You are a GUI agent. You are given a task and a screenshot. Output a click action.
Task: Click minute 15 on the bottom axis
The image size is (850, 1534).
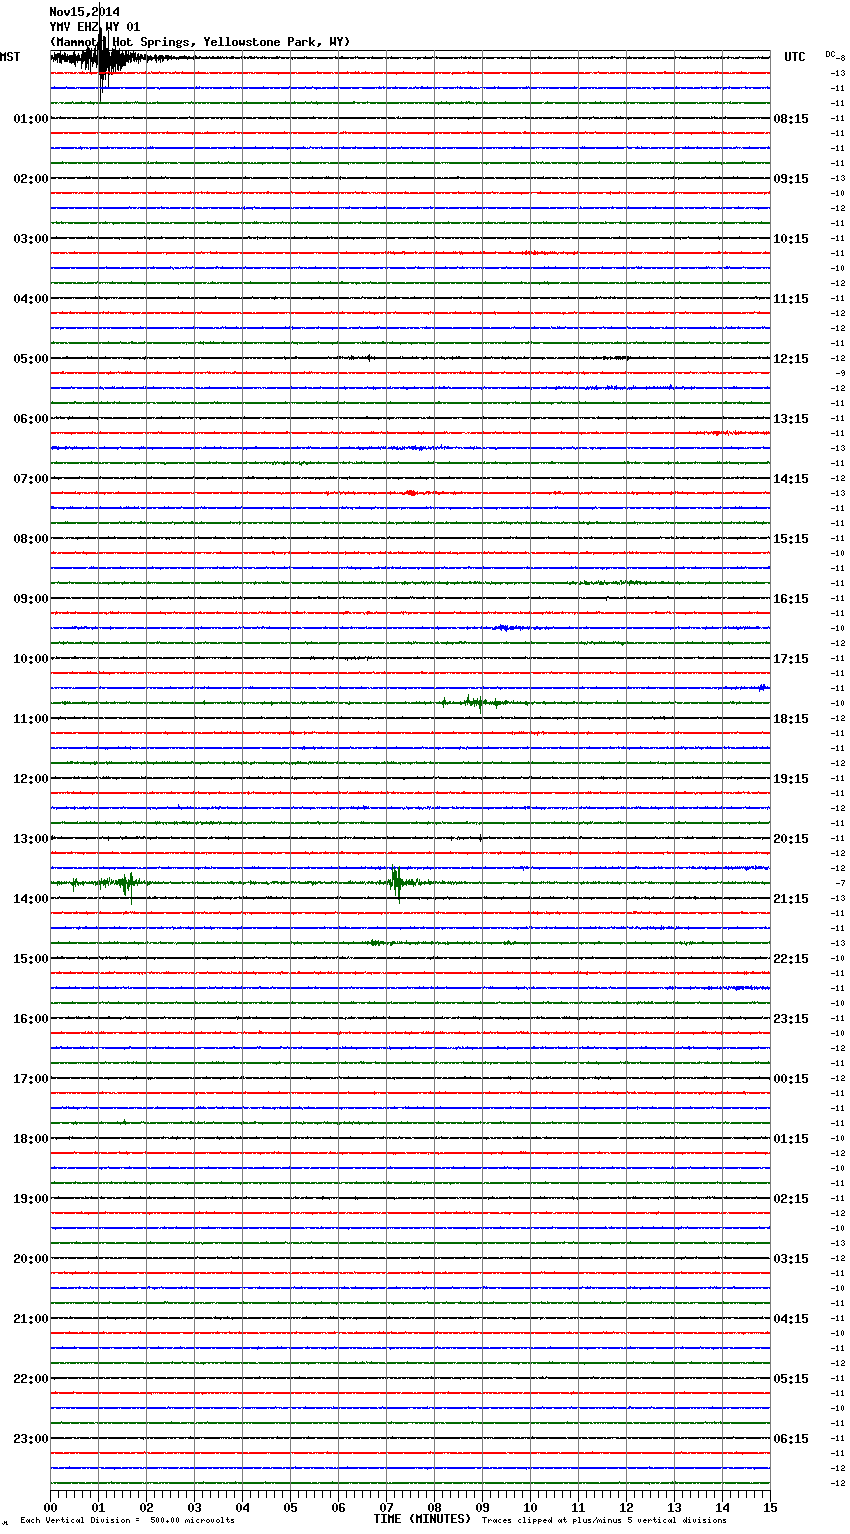770,1507
